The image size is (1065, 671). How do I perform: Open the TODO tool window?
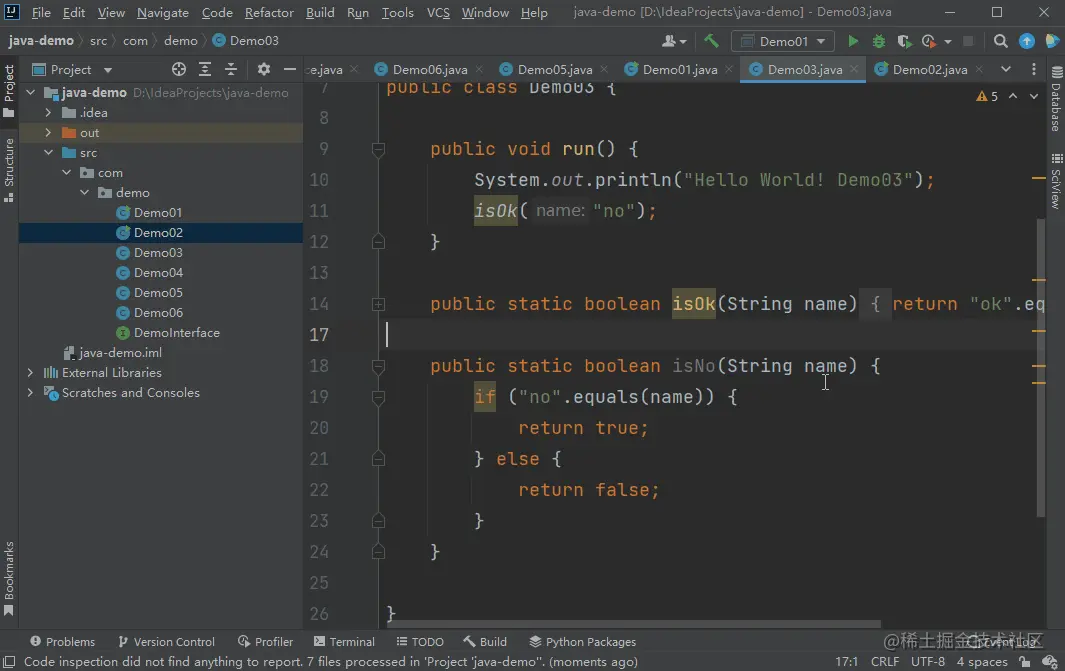click(420, 642)
